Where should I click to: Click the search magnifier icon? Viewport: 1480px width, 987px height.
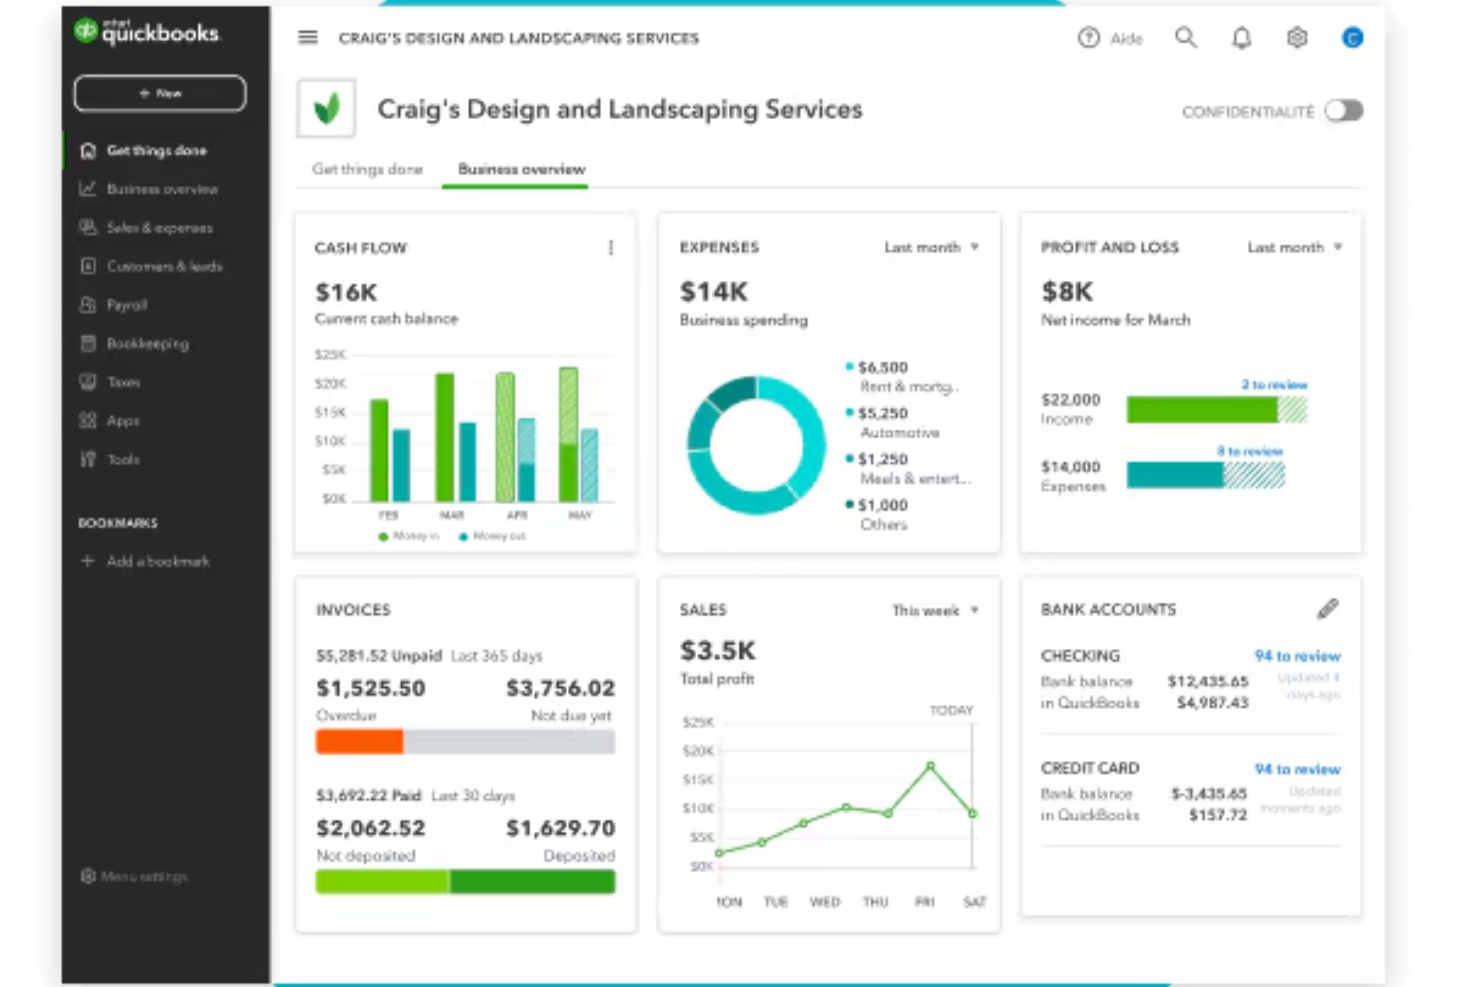click(x=1186, y=38)
